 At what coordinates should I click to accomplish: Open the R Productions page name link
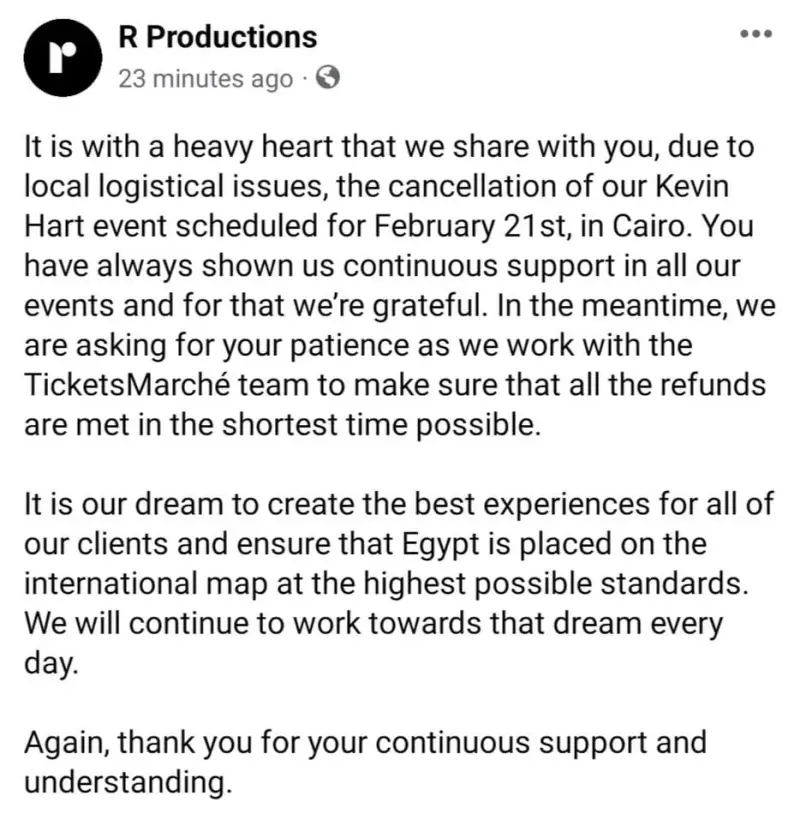217,38
